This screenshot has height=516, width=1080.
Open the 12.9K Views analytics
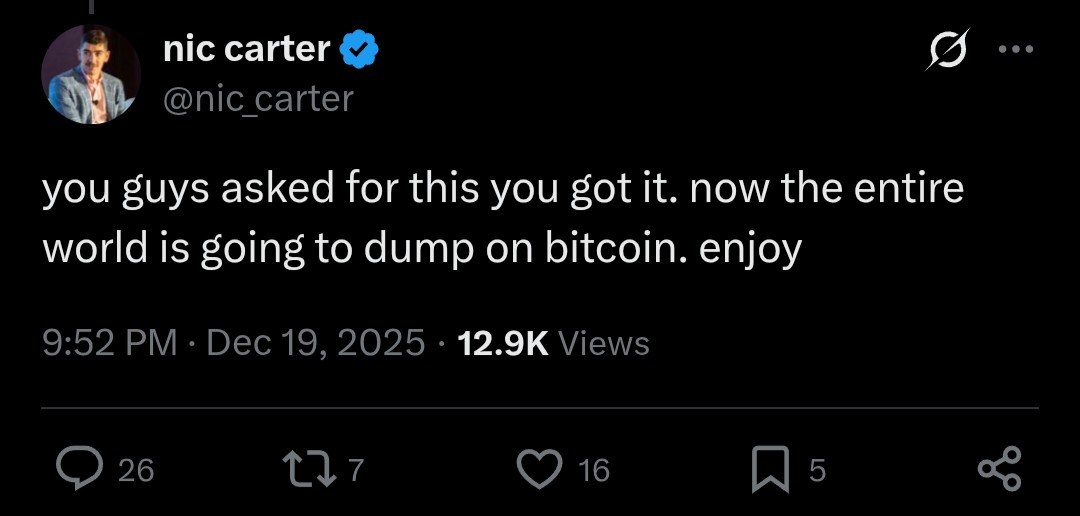coord(553,343)
